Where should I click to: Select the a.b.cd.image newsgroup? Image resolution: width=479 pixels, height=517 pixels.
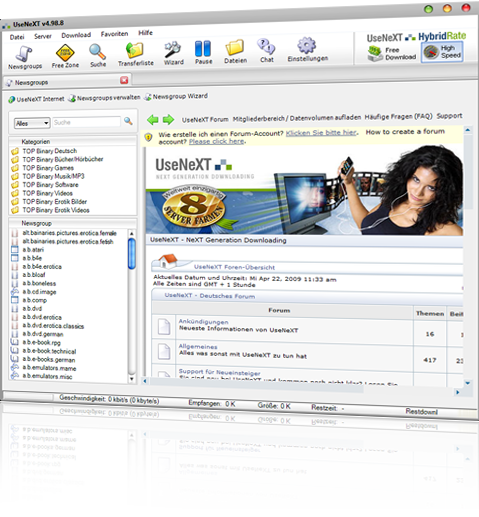click(39, 292)
